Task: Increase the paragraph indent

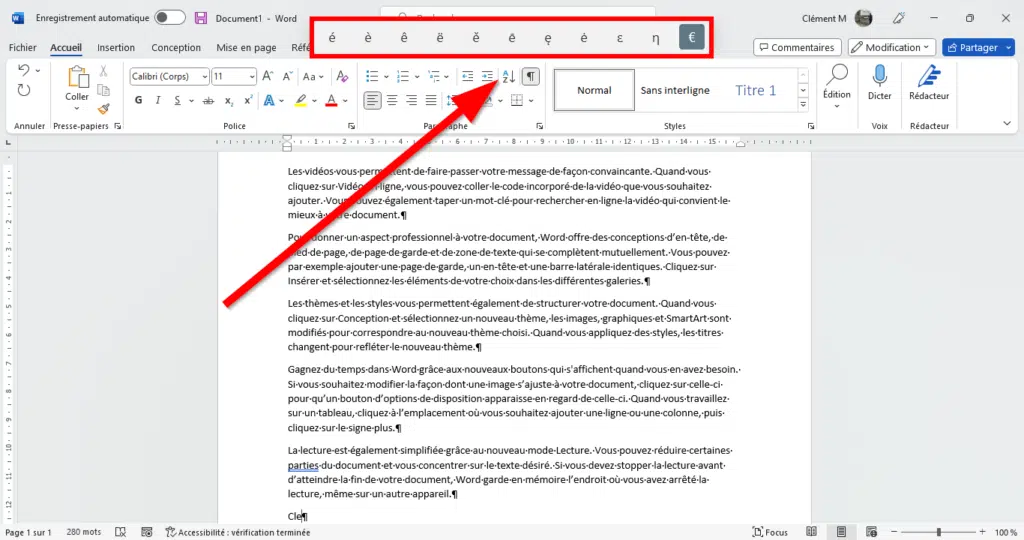Action: [487, 76]
